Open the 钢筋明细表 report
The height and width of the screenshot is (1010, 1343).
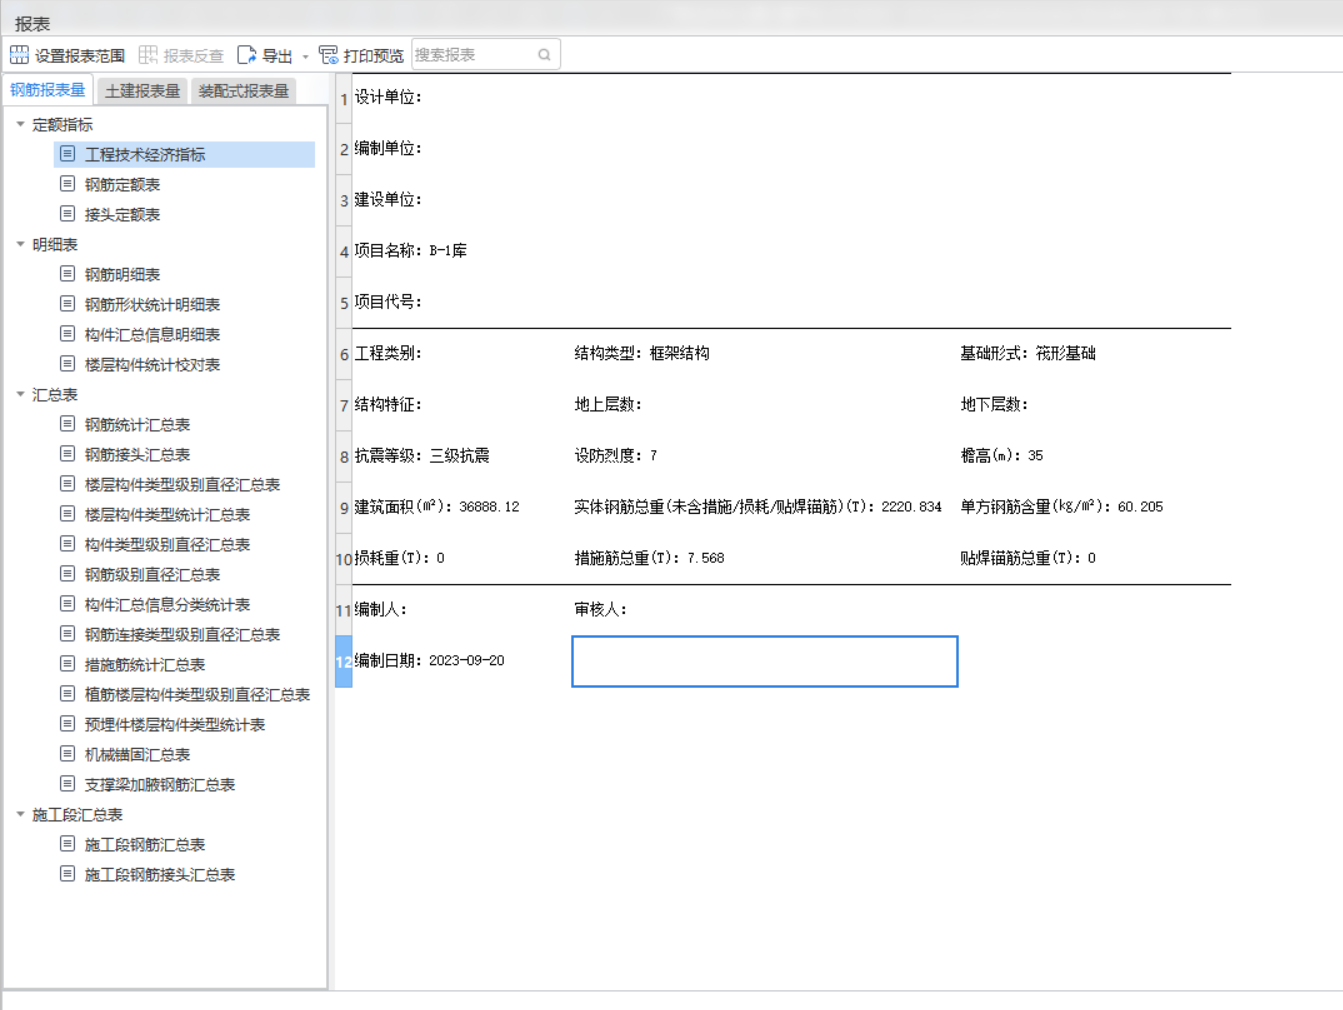tap(122, 274)
